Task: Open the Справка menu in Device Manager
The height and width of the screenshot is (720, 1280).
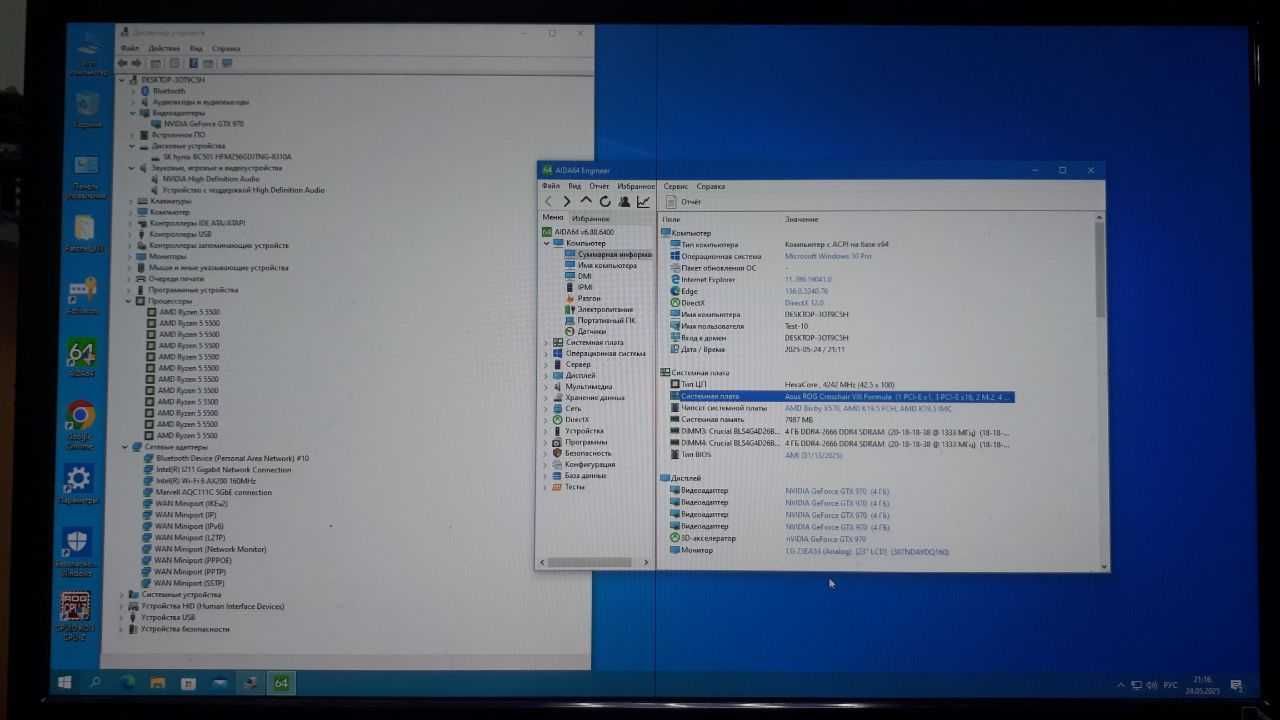Action: [226, 48]
